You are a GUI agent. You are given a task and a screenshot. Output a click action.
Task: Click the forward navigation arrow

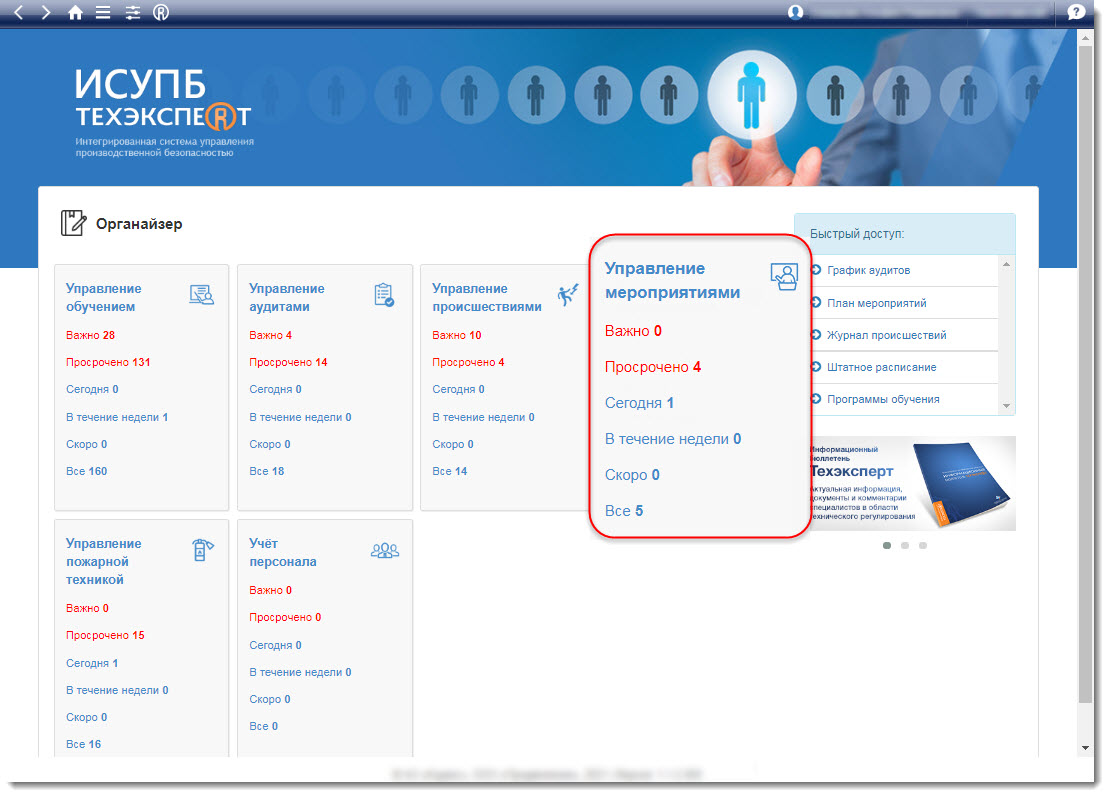coord(46,12)
